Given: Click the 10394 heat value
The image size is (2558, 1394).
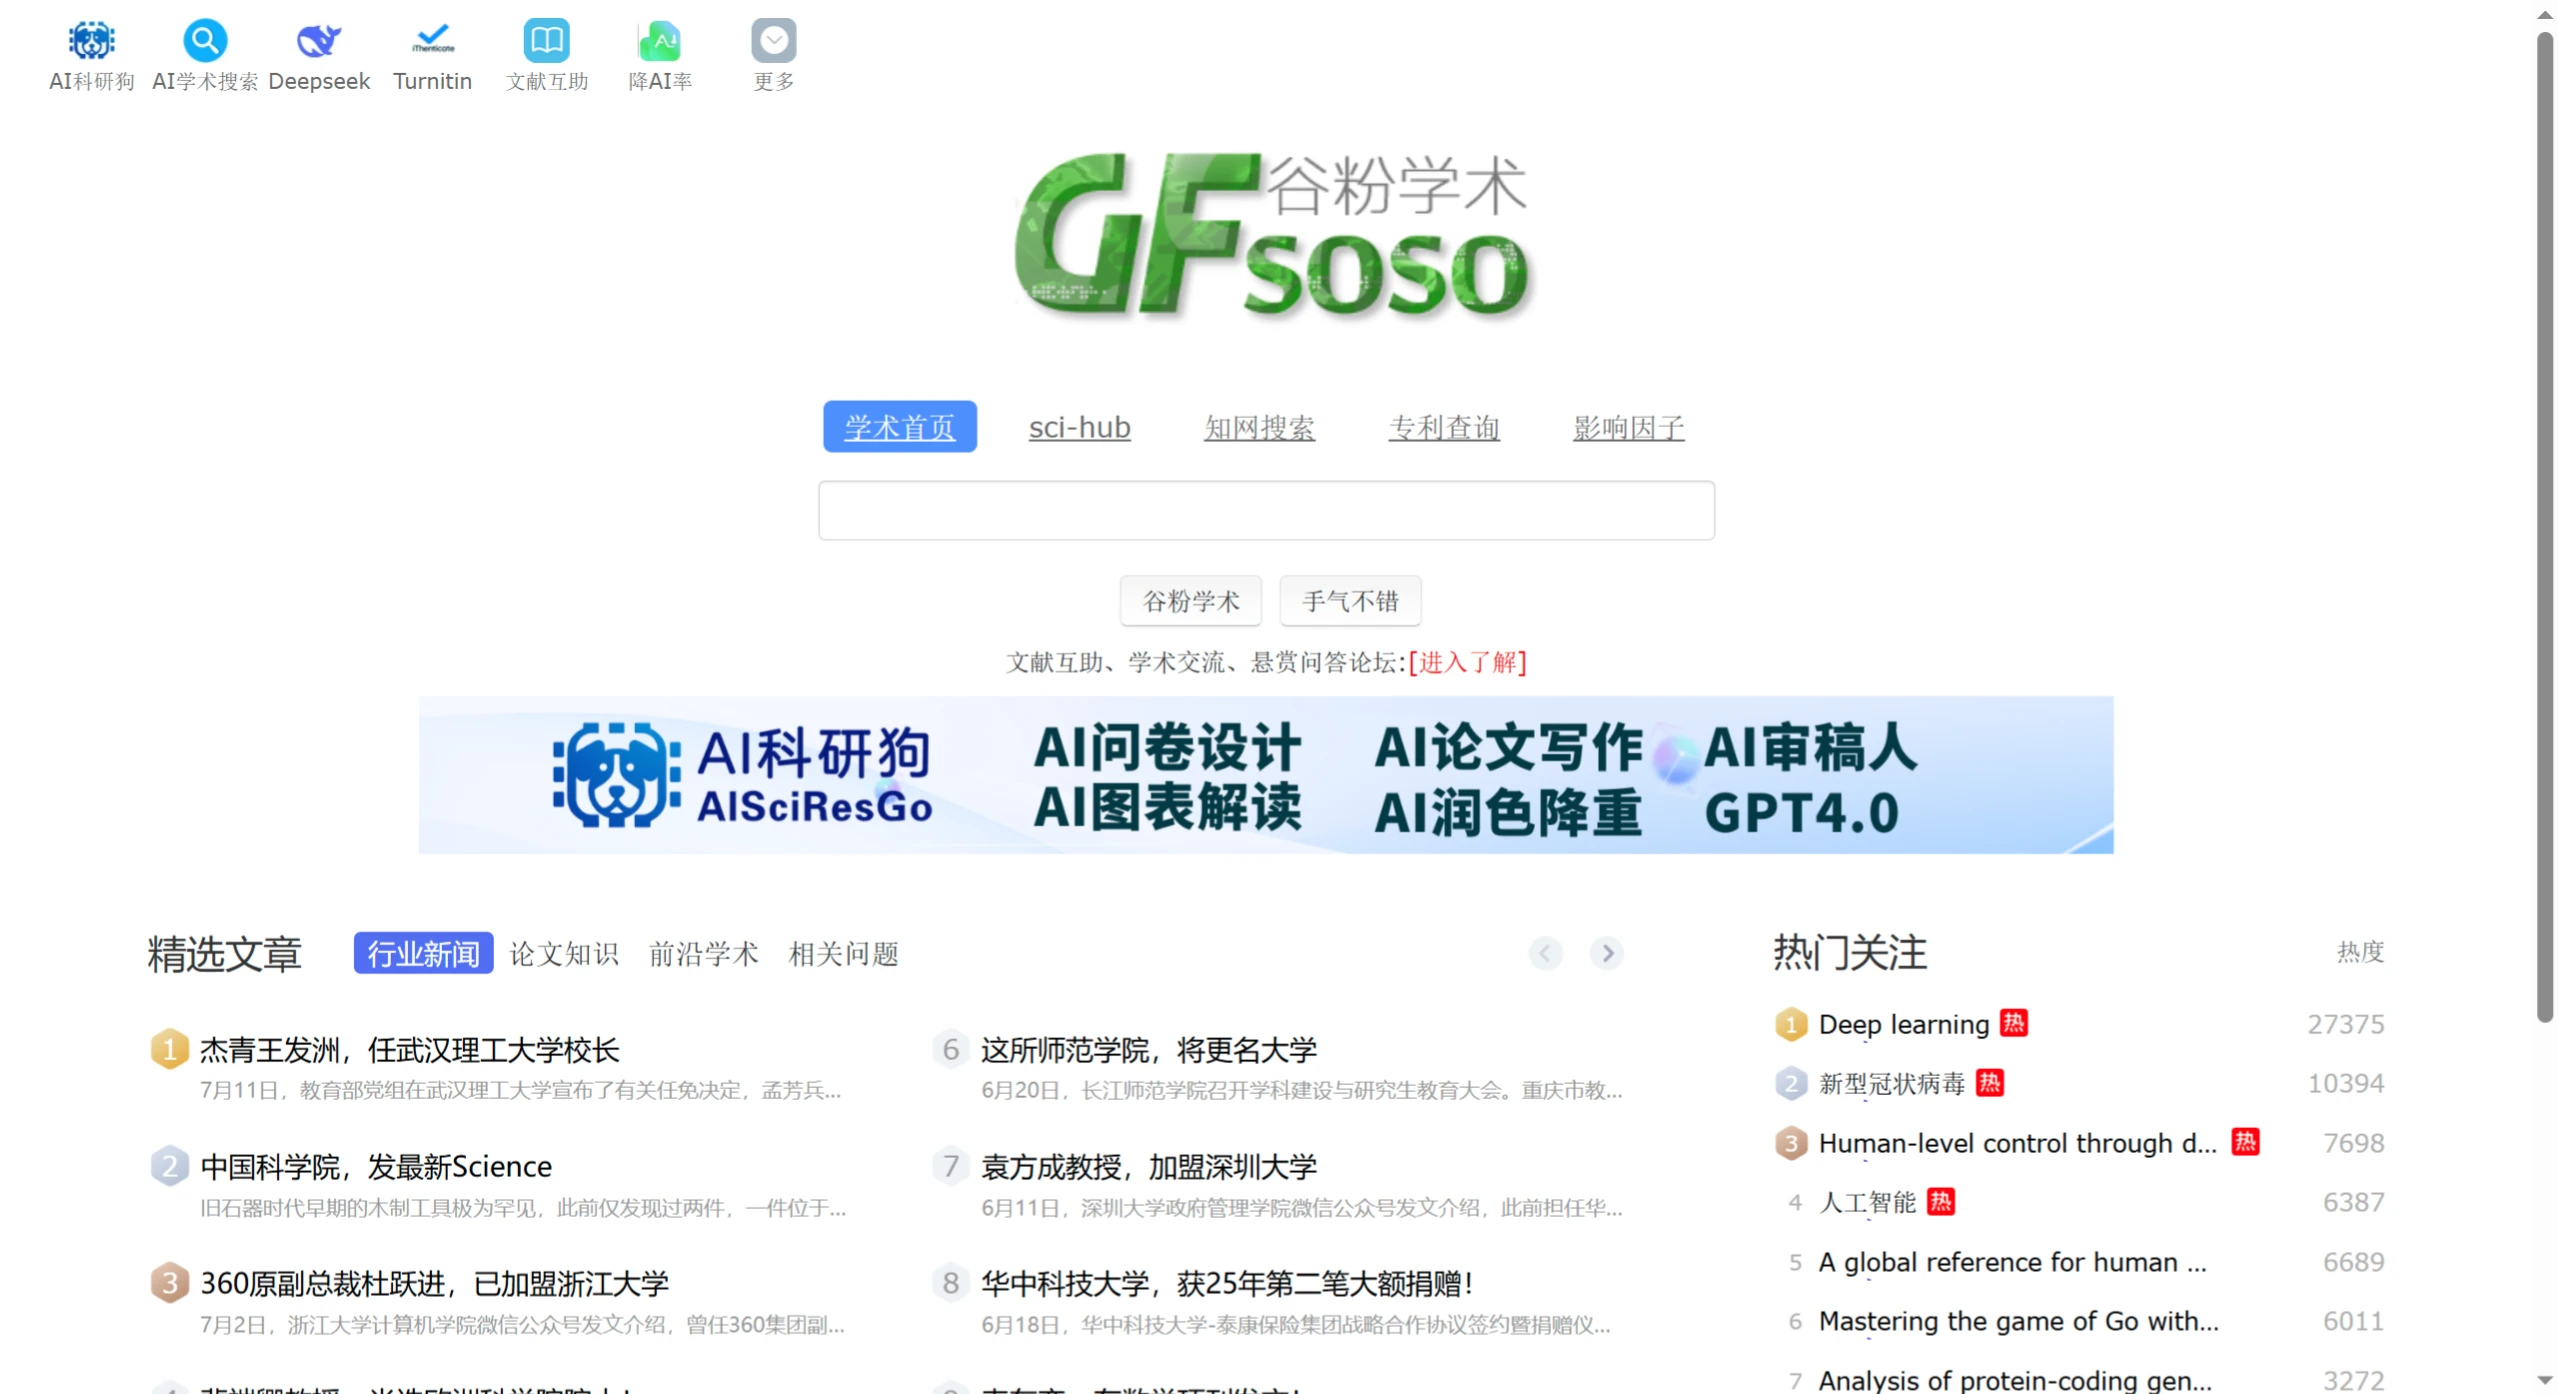Looking at the screenshot, I should 2345,1083.
